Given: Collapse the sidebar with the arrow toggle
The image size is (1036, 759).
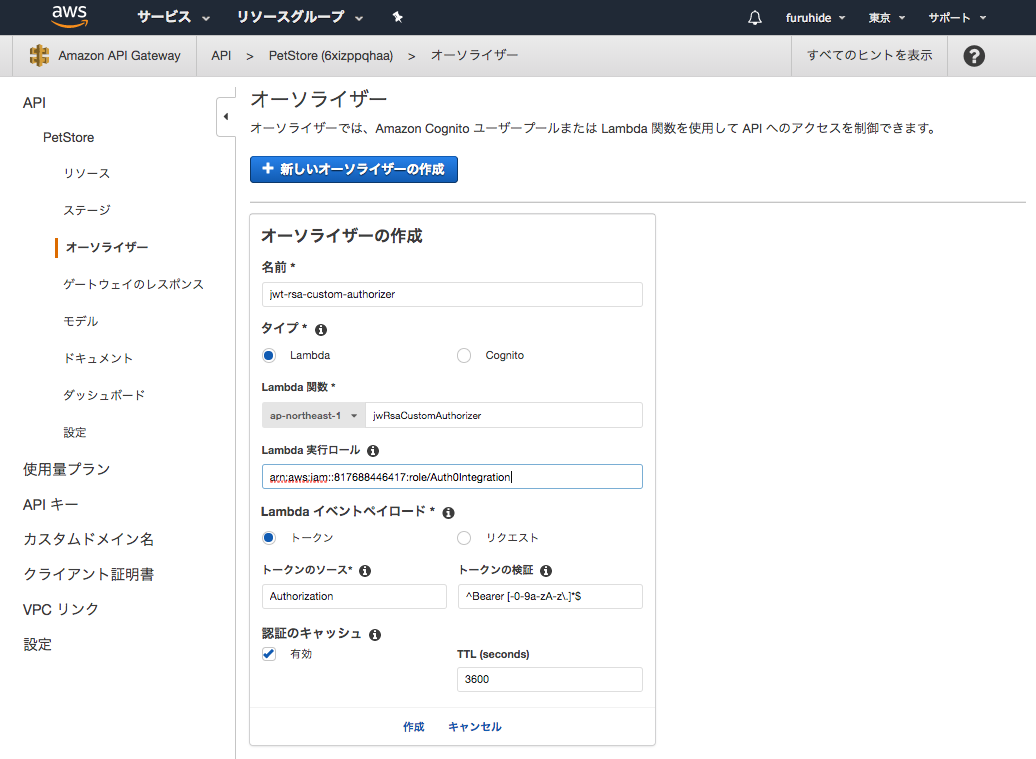Looking at the screenshot, I should click(226, 117).
